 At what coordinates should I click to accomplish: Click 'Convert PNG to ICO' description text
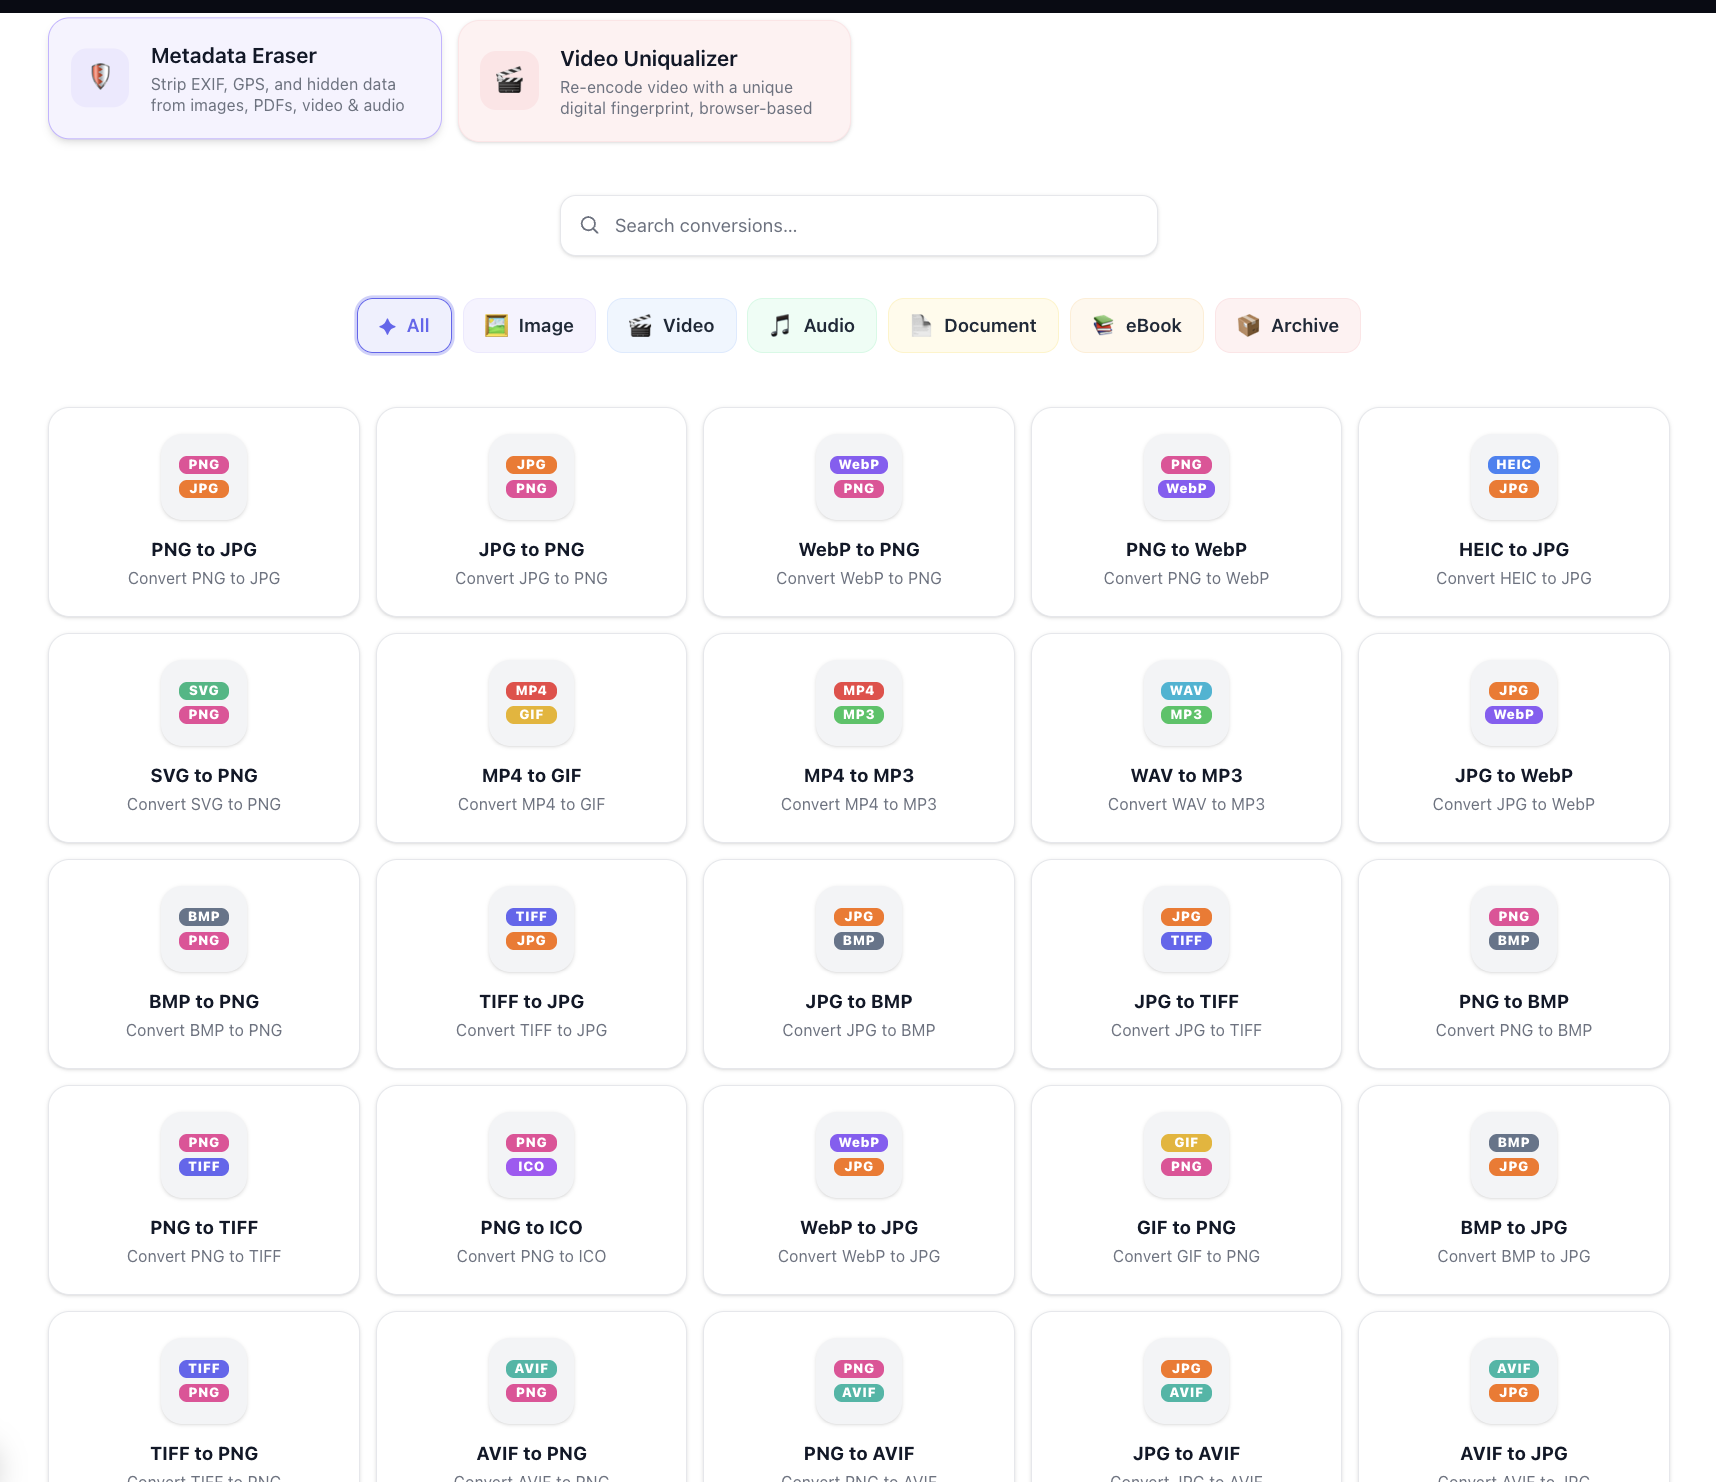point(532,1256)
